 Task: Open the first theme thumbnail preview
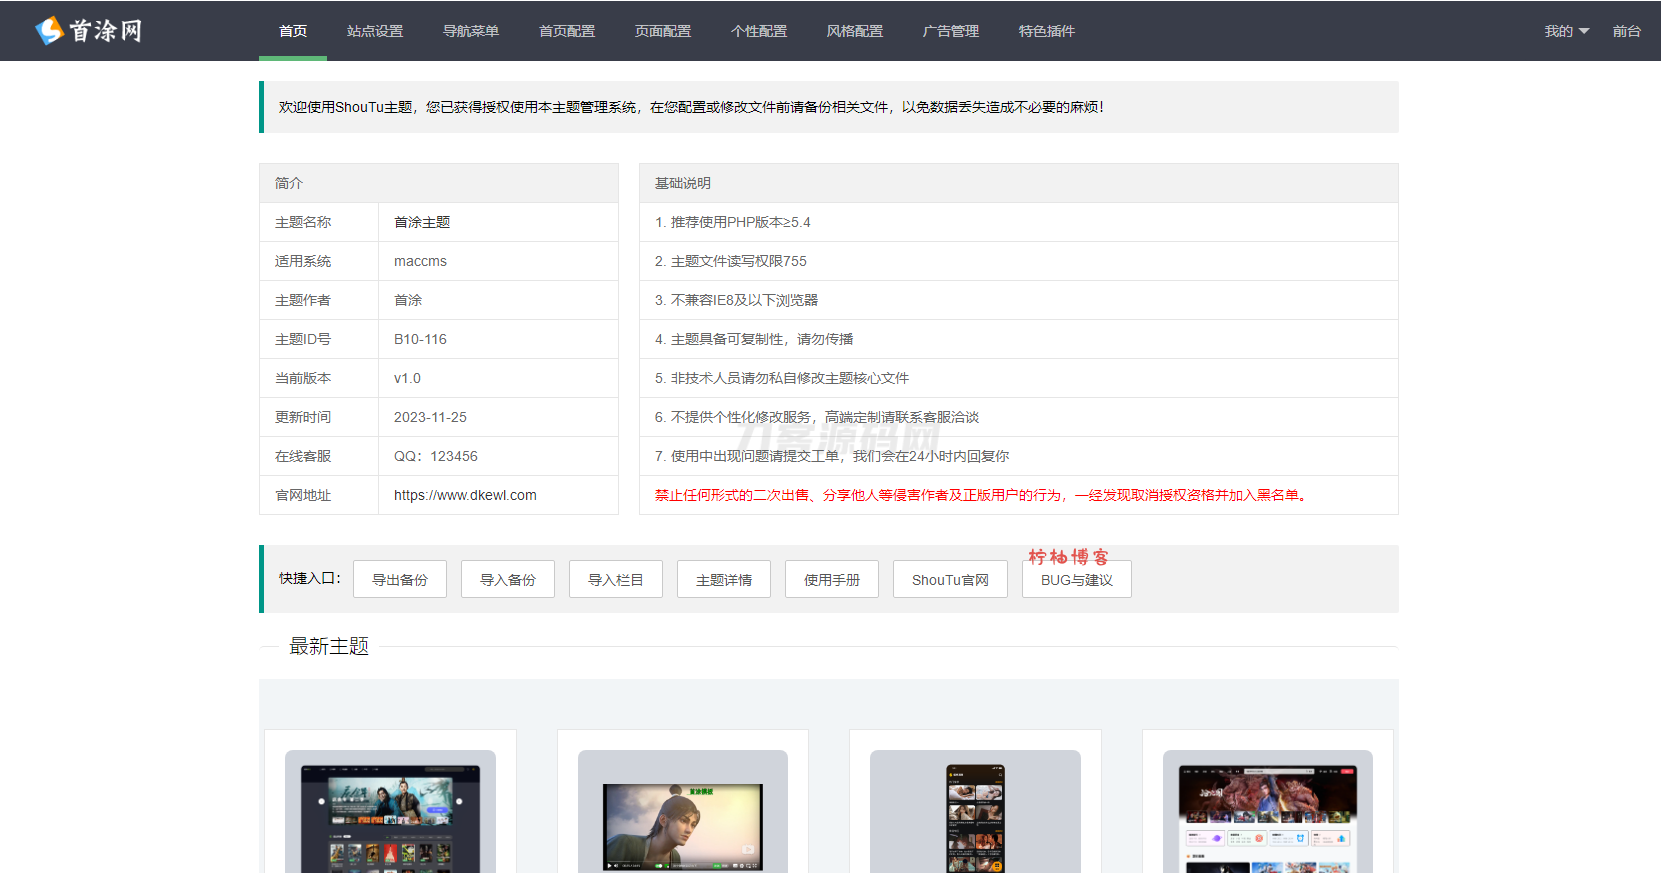pyautogui.click(x=390, y=812)
